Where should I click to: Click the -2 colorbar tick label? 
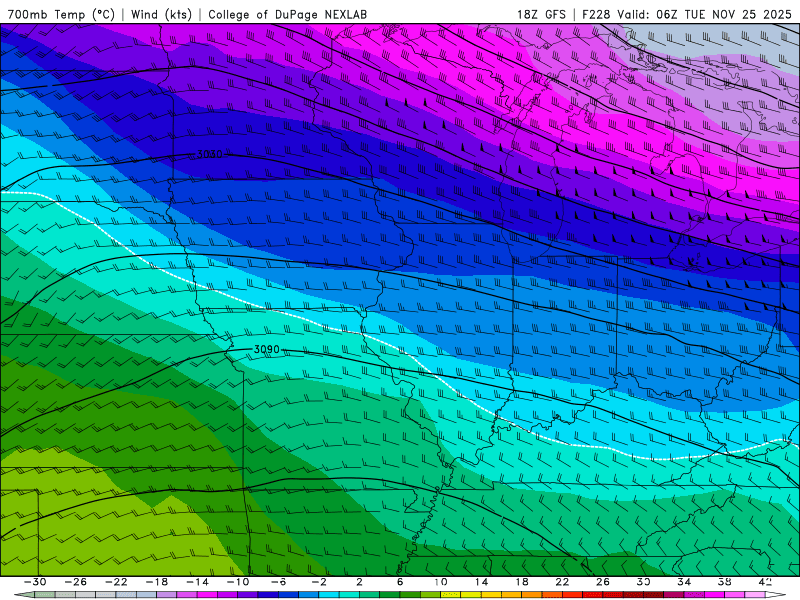[319, 582]
